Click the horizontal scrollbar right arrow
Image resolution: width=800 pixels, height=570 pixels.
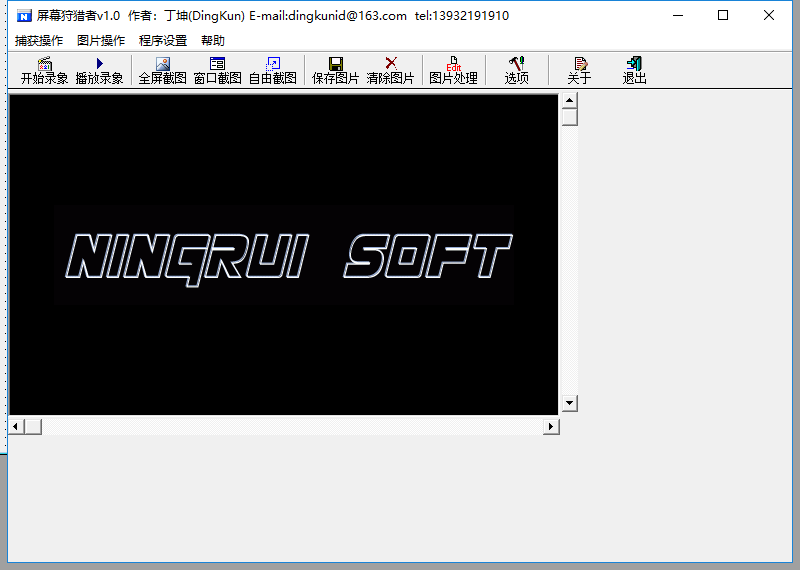coord(551,426)
